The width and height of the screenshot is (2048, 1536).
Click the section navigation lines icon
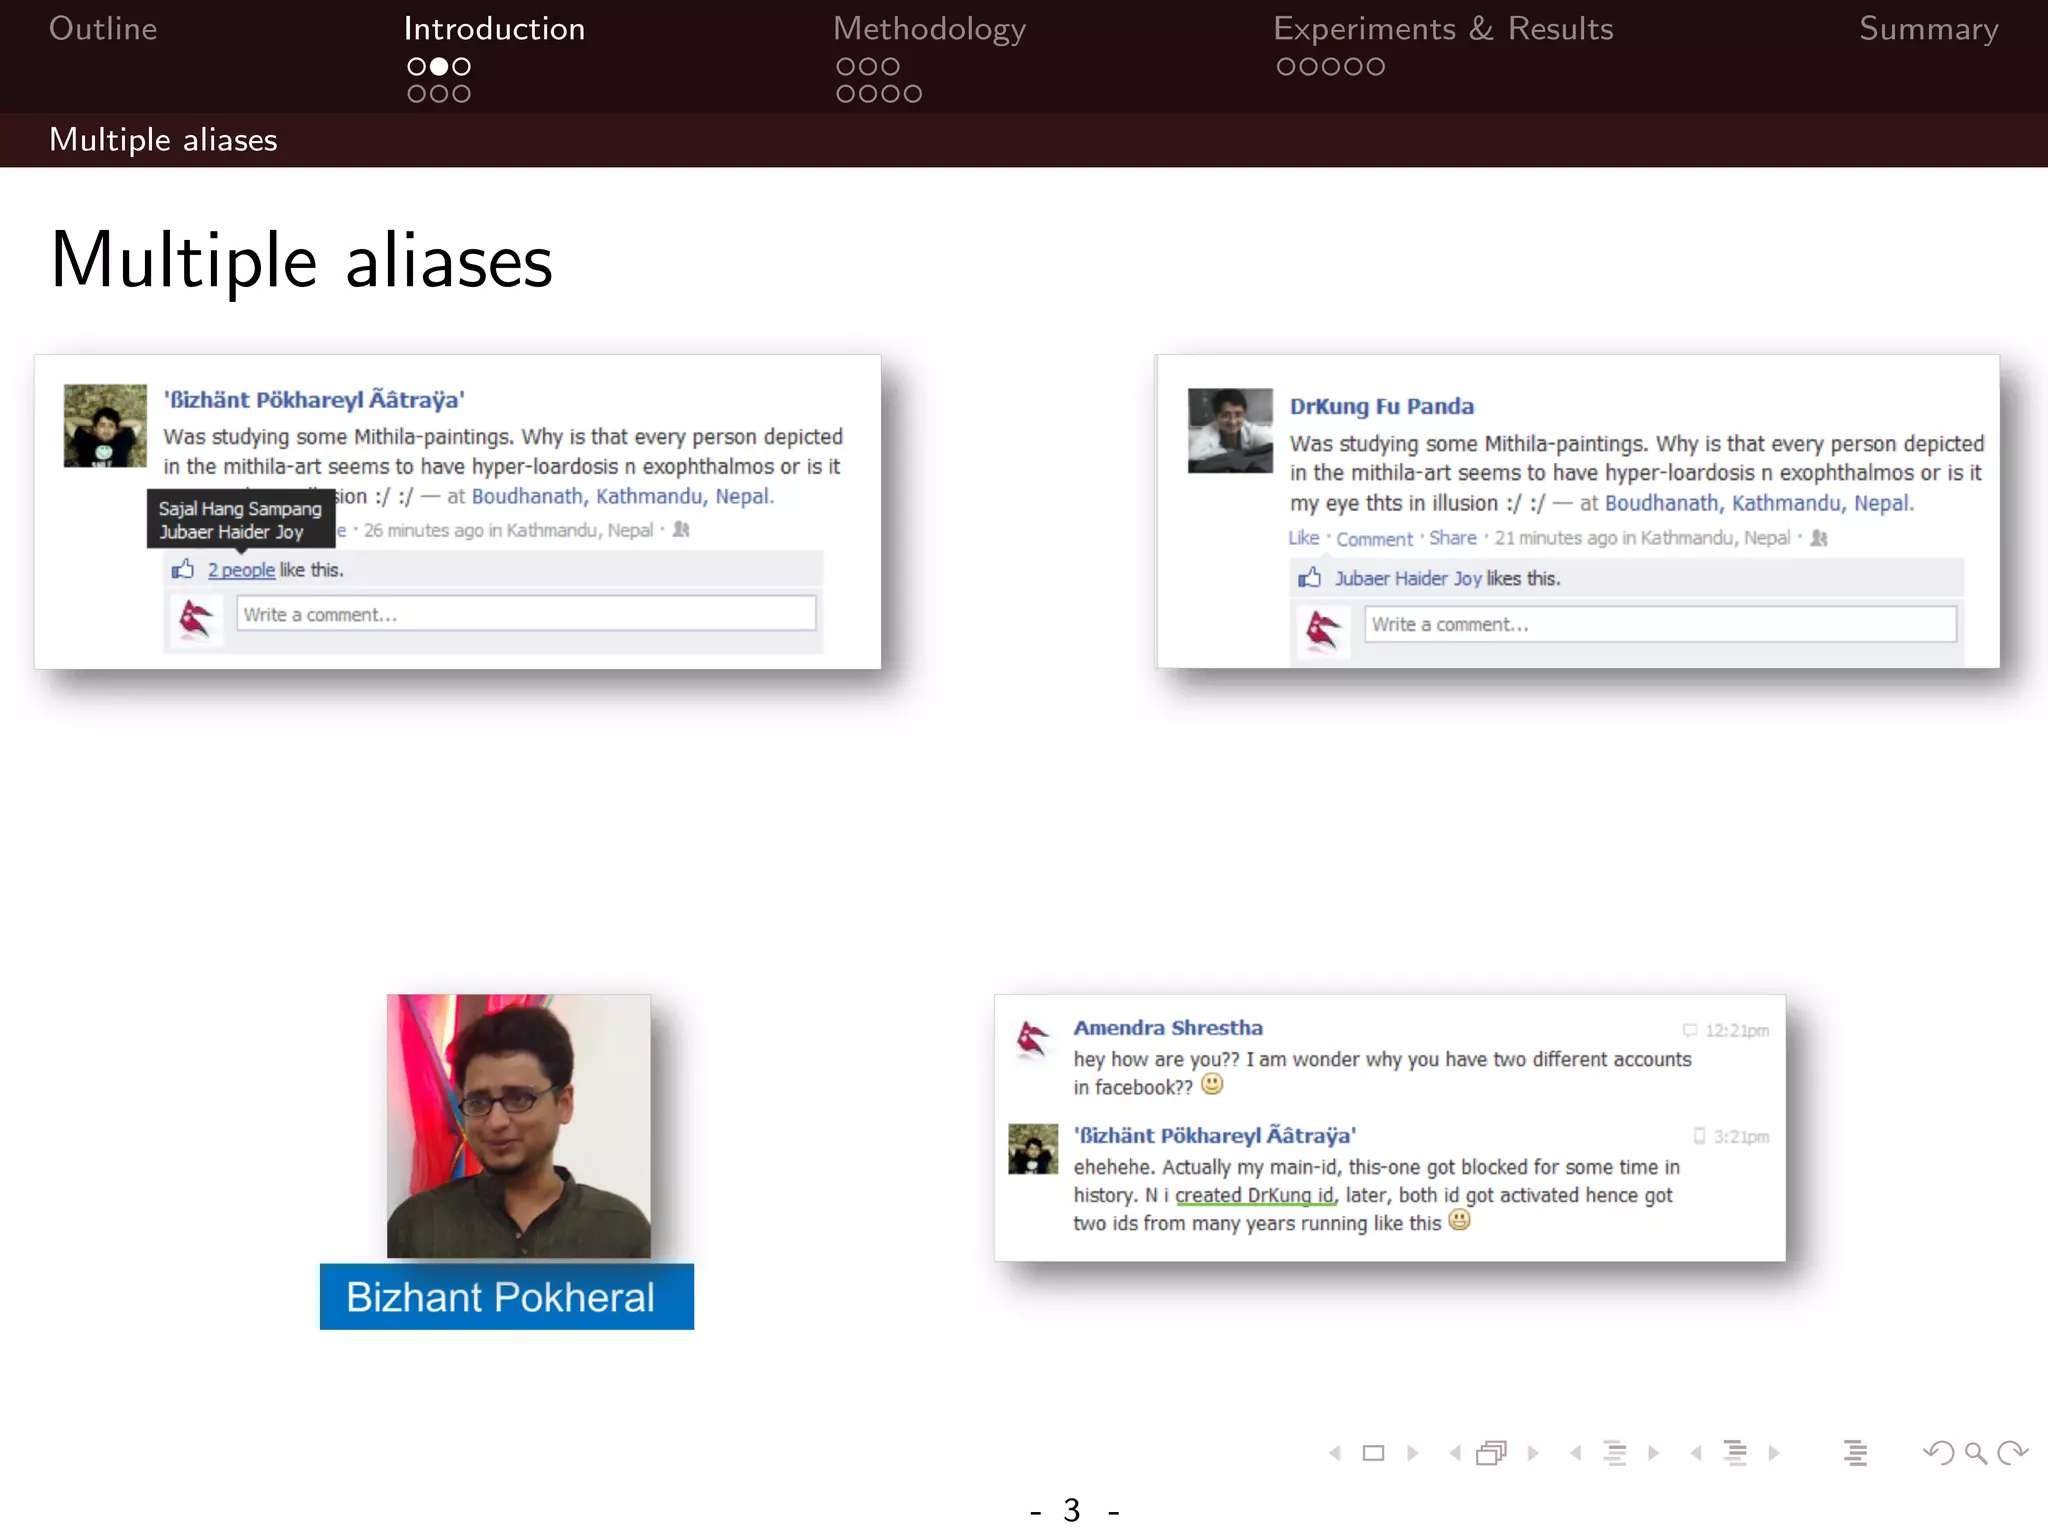tap(1735, 1453)
